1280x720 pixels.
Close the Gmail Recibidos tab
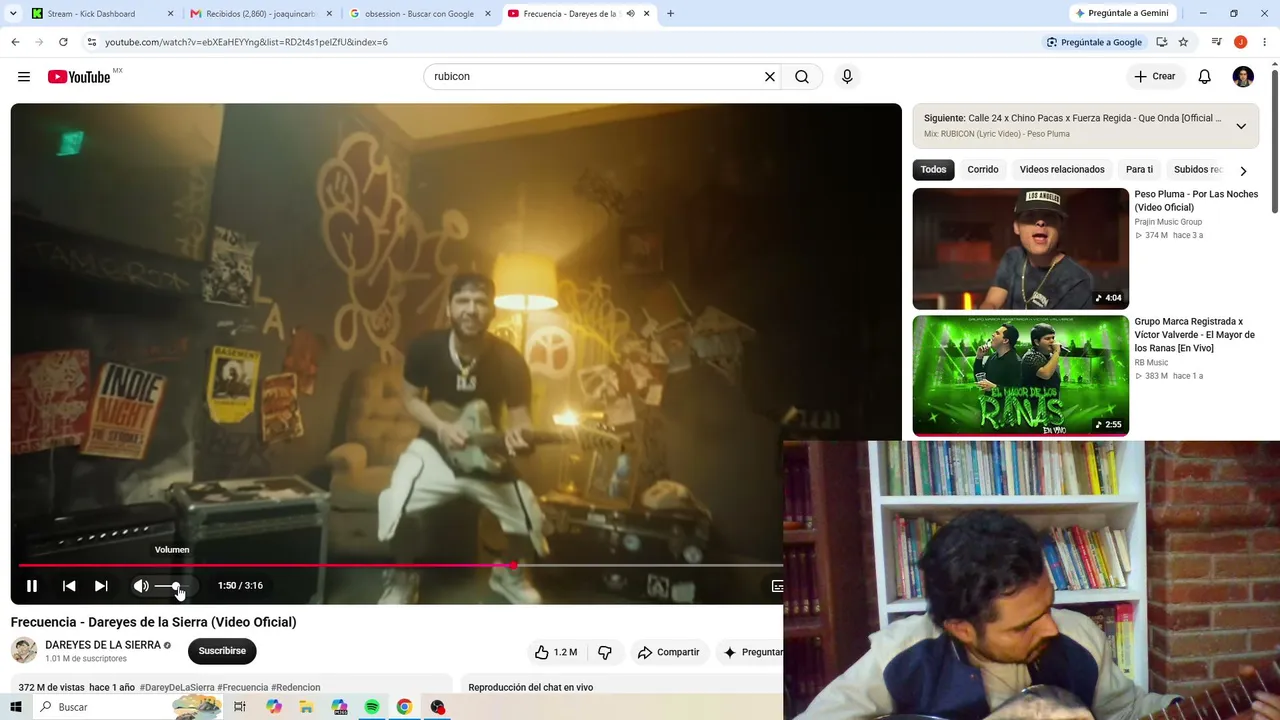[x=329, y=14]
